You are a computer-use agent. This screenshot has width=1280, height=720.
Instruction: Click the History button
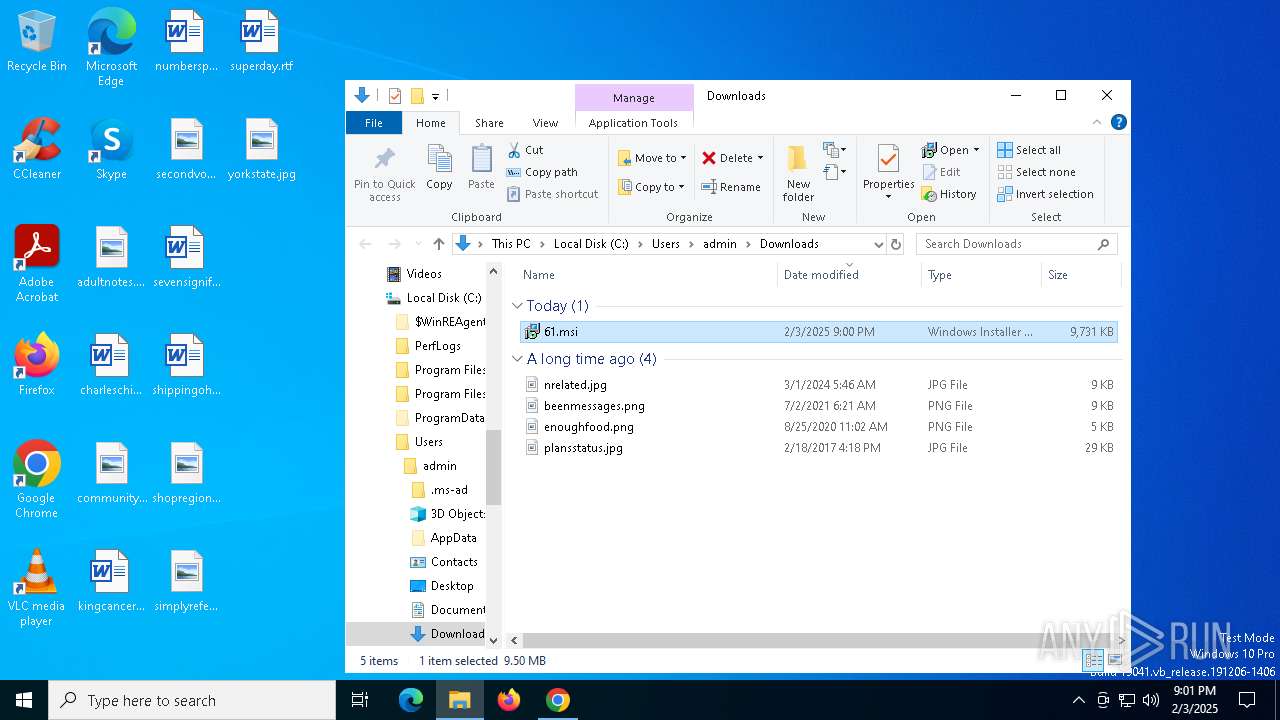tap(949, 194)
